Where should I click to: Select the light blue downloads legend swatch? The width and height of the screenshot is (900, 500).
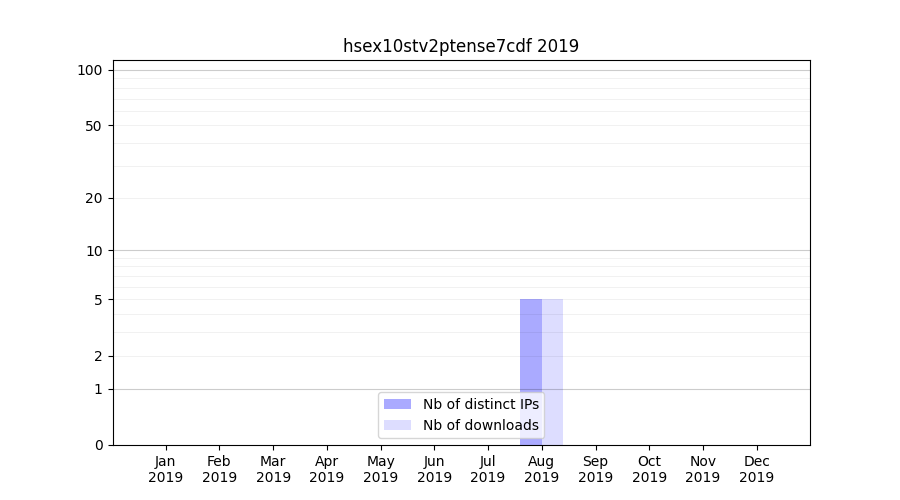tap(397, 425)
